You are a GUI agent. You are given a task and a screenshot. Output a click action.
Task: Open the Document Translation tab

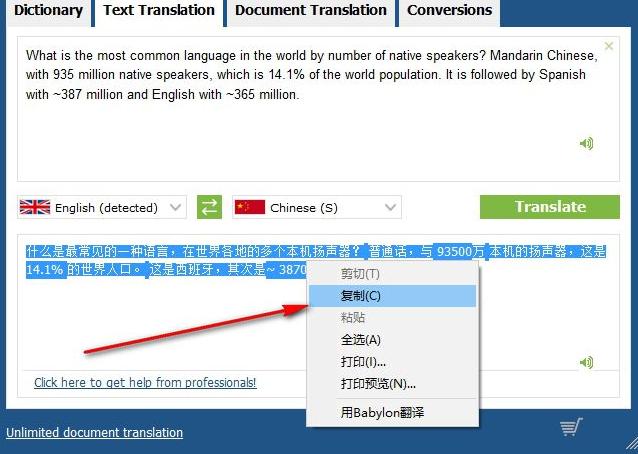[x=310, y=11]
